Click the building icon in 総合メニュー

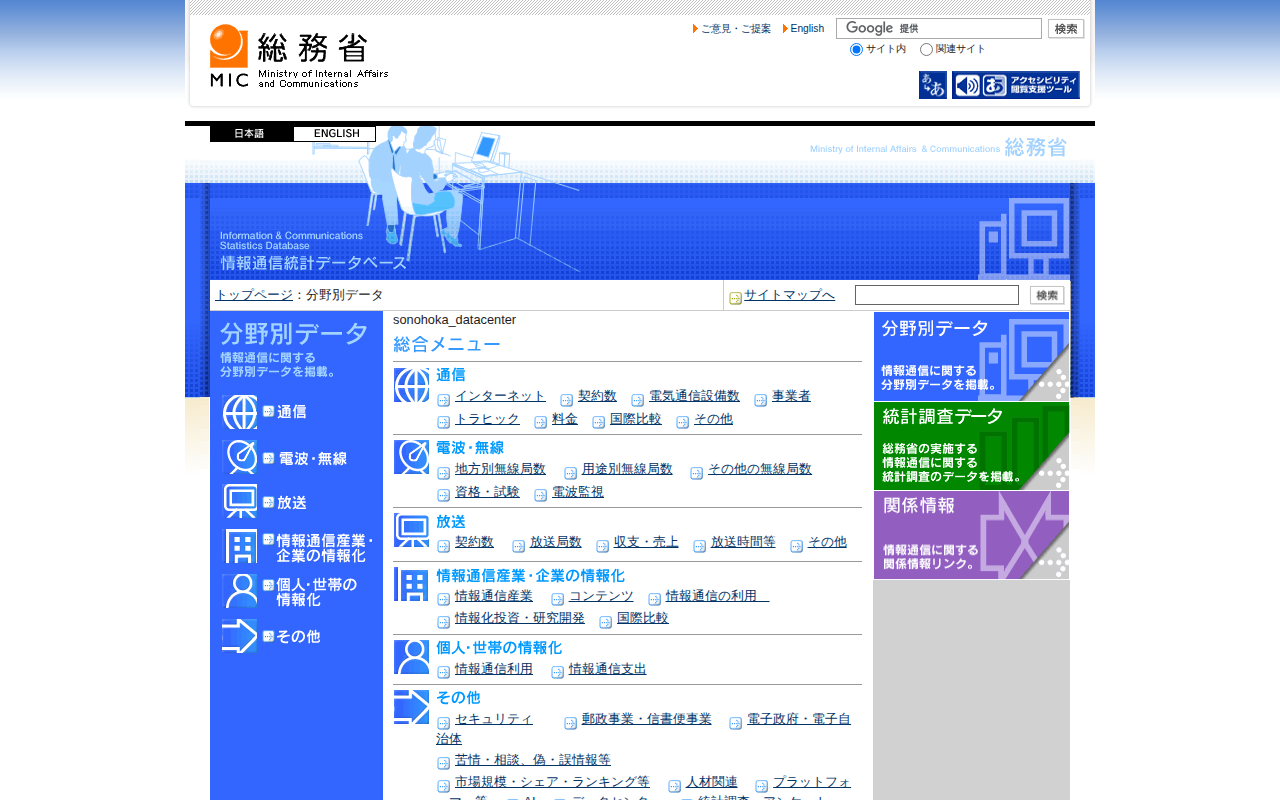point(412,584)
